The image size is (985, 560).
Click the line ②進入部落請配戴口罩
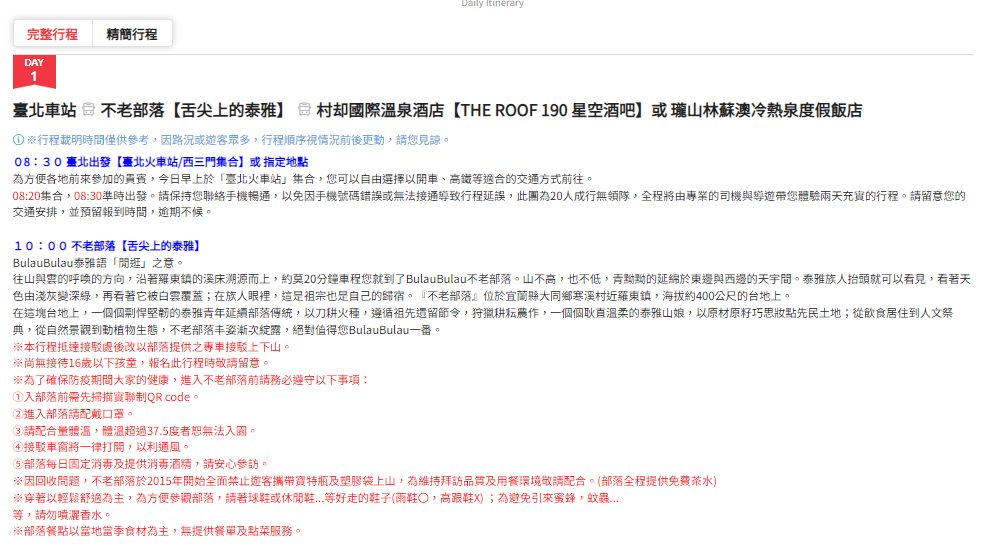(x=73, y=414)
